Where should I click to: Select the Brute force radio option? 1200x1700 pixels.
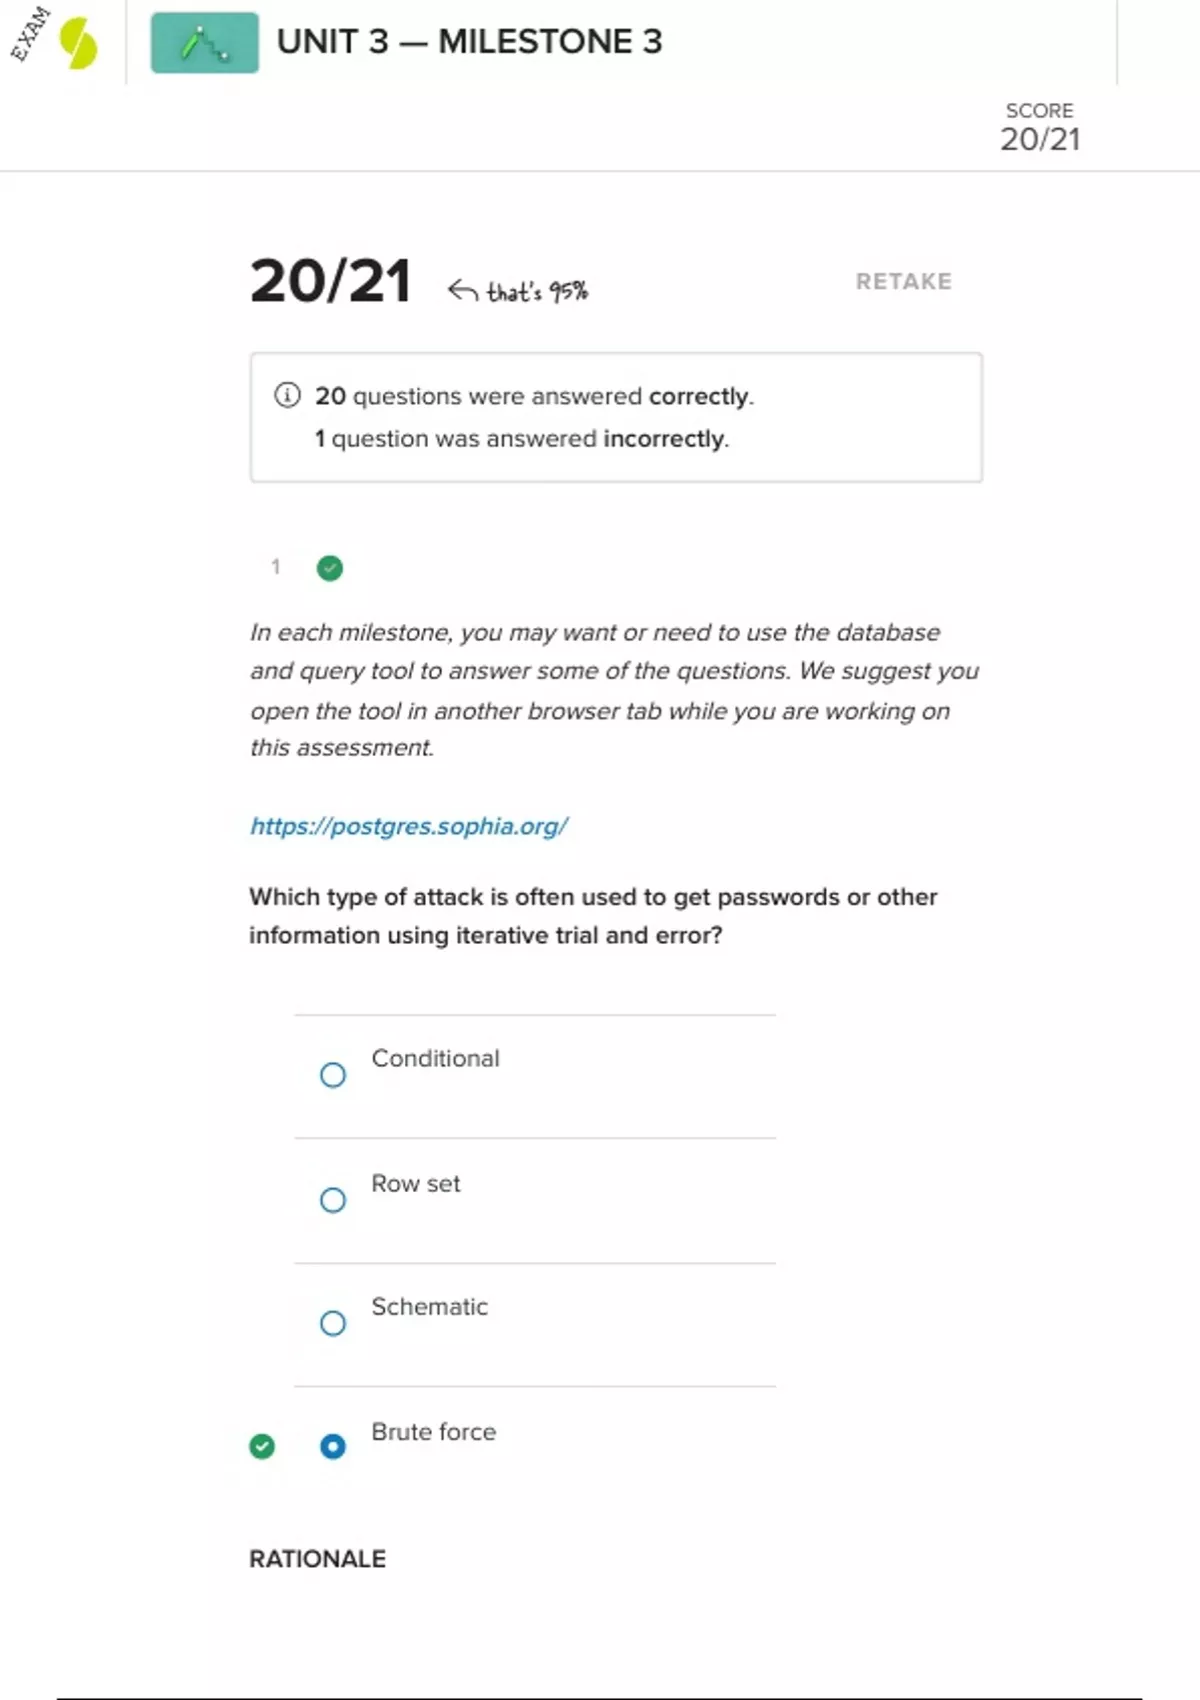click(333, 1446)
